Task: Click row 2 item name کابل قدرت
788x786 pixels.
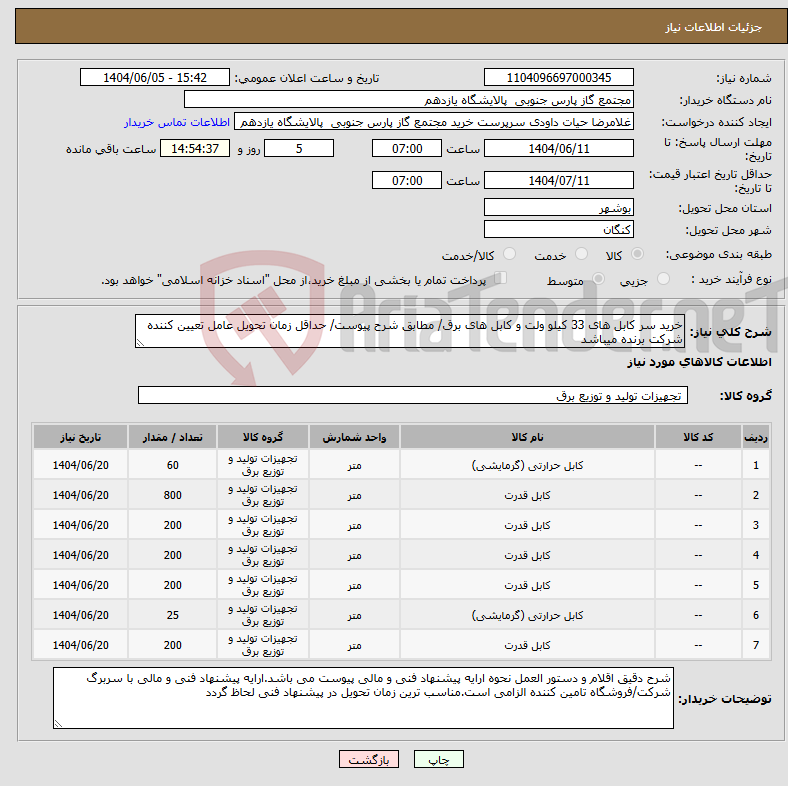Action: pos(527,495)
